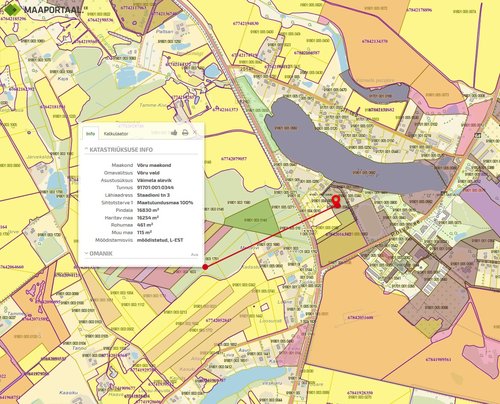Expand the OMANIK section
The width and height of the screenshot is (500, 404).
pos(99,254)
